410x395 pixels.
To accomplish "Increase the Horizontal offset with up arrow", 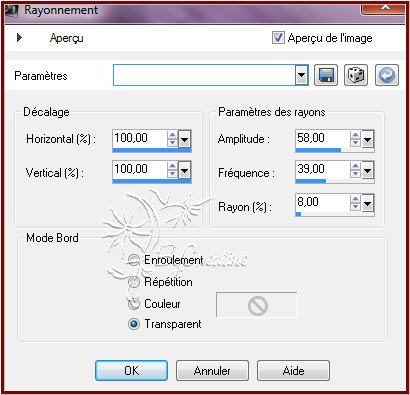I will pyautogui.click(x=172, y=135).
